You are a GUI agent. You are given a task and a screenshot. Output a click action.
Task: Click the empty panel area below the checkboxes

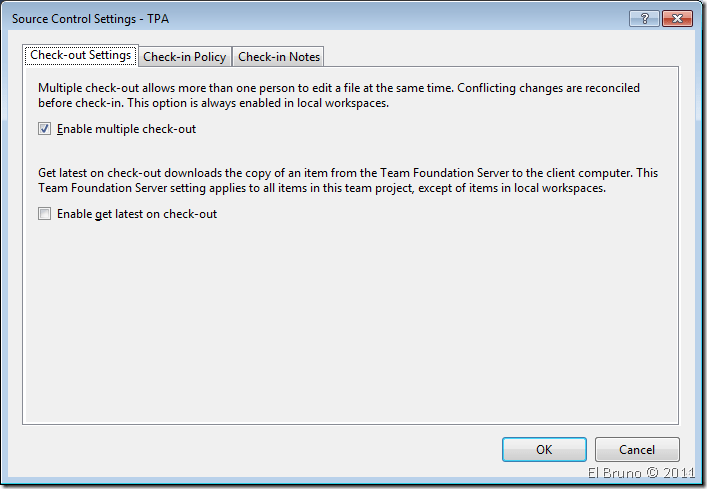pyautogui.click(x=350, y=320)
